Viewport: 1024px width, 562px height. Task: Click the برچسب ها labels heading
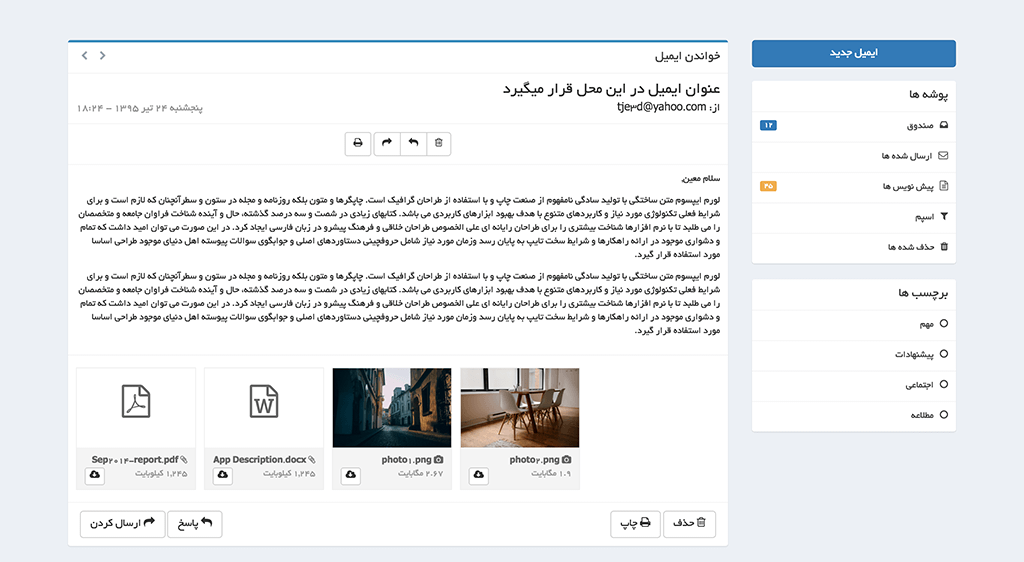coord(923,293)
